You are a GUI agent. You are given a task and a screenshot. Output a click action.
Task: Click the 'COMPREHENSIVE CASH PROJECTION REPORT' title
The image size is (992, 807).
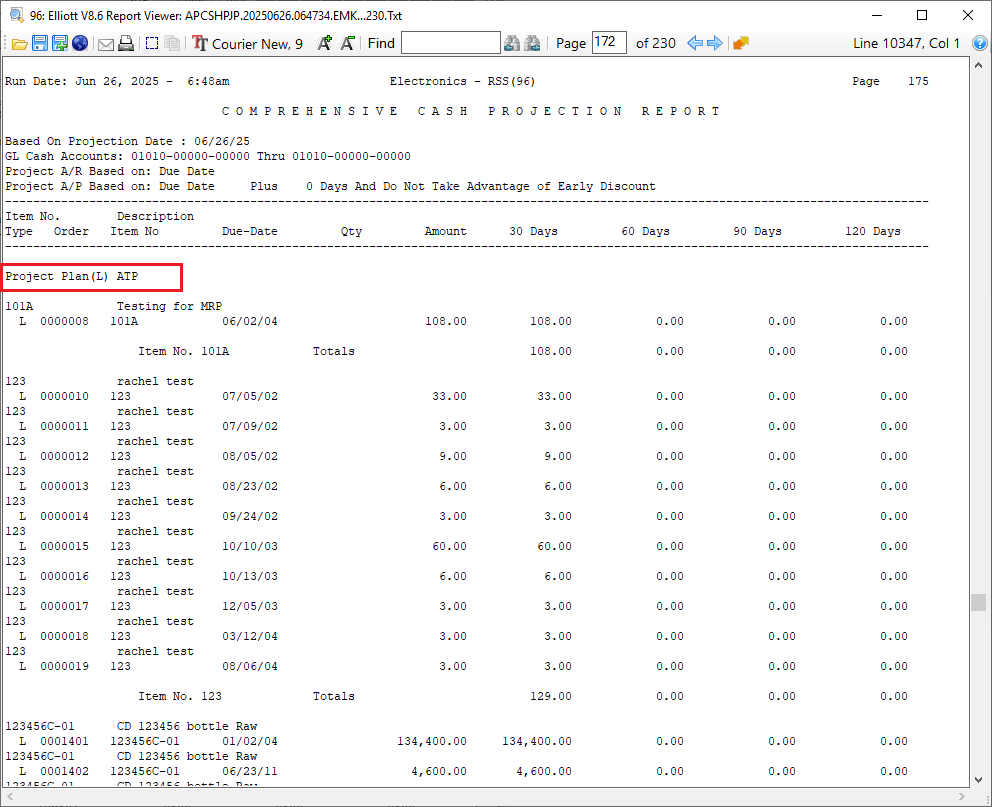(x=471, y=111)
